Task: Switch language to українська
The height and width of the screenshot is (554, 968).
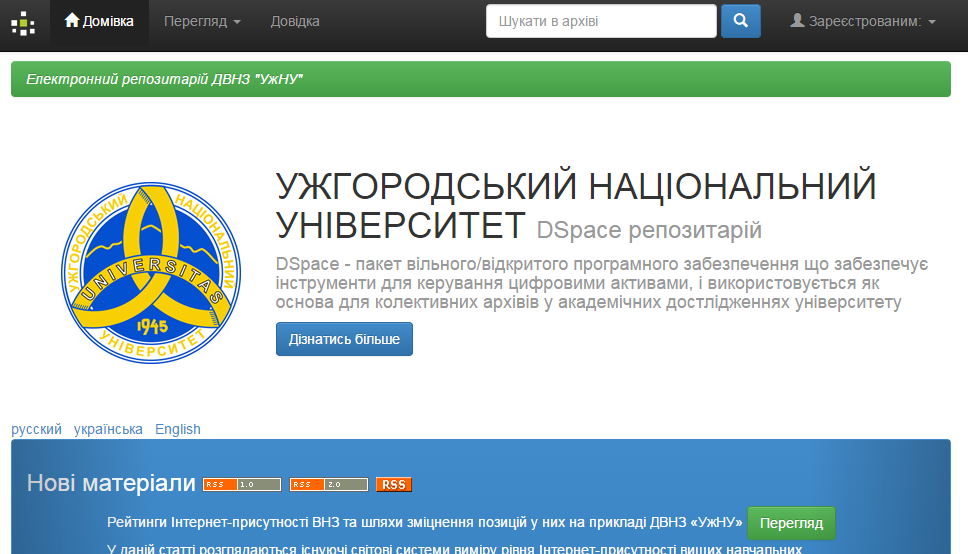Action: click(108, 429)
